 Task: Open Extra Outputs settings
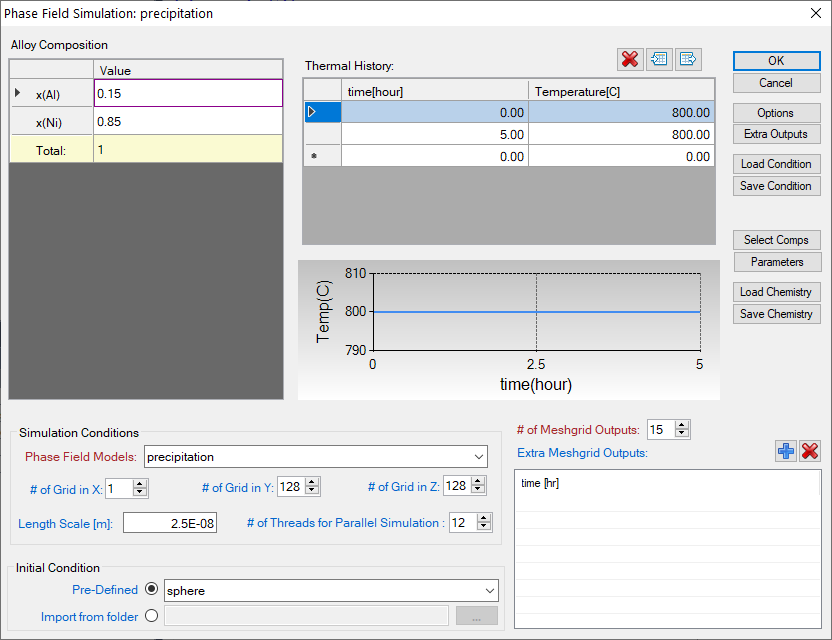coord(775,134)
